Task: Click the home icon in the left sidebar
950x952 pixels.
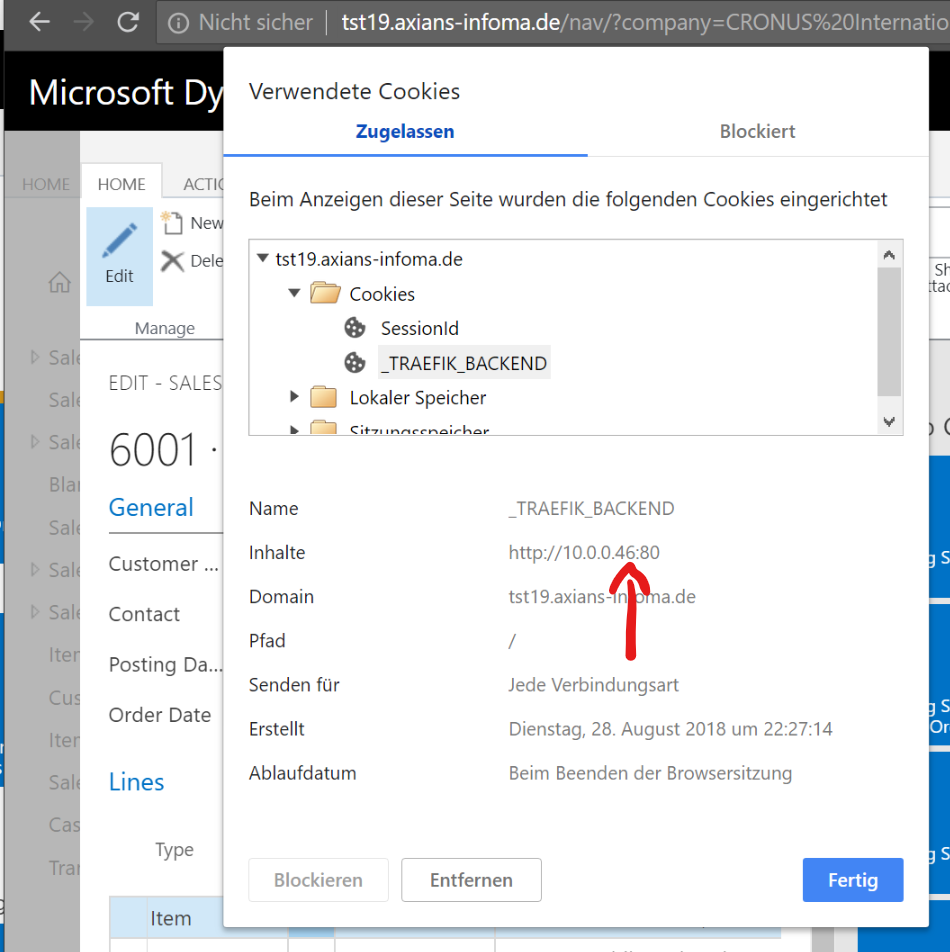Action: [59, 282]
